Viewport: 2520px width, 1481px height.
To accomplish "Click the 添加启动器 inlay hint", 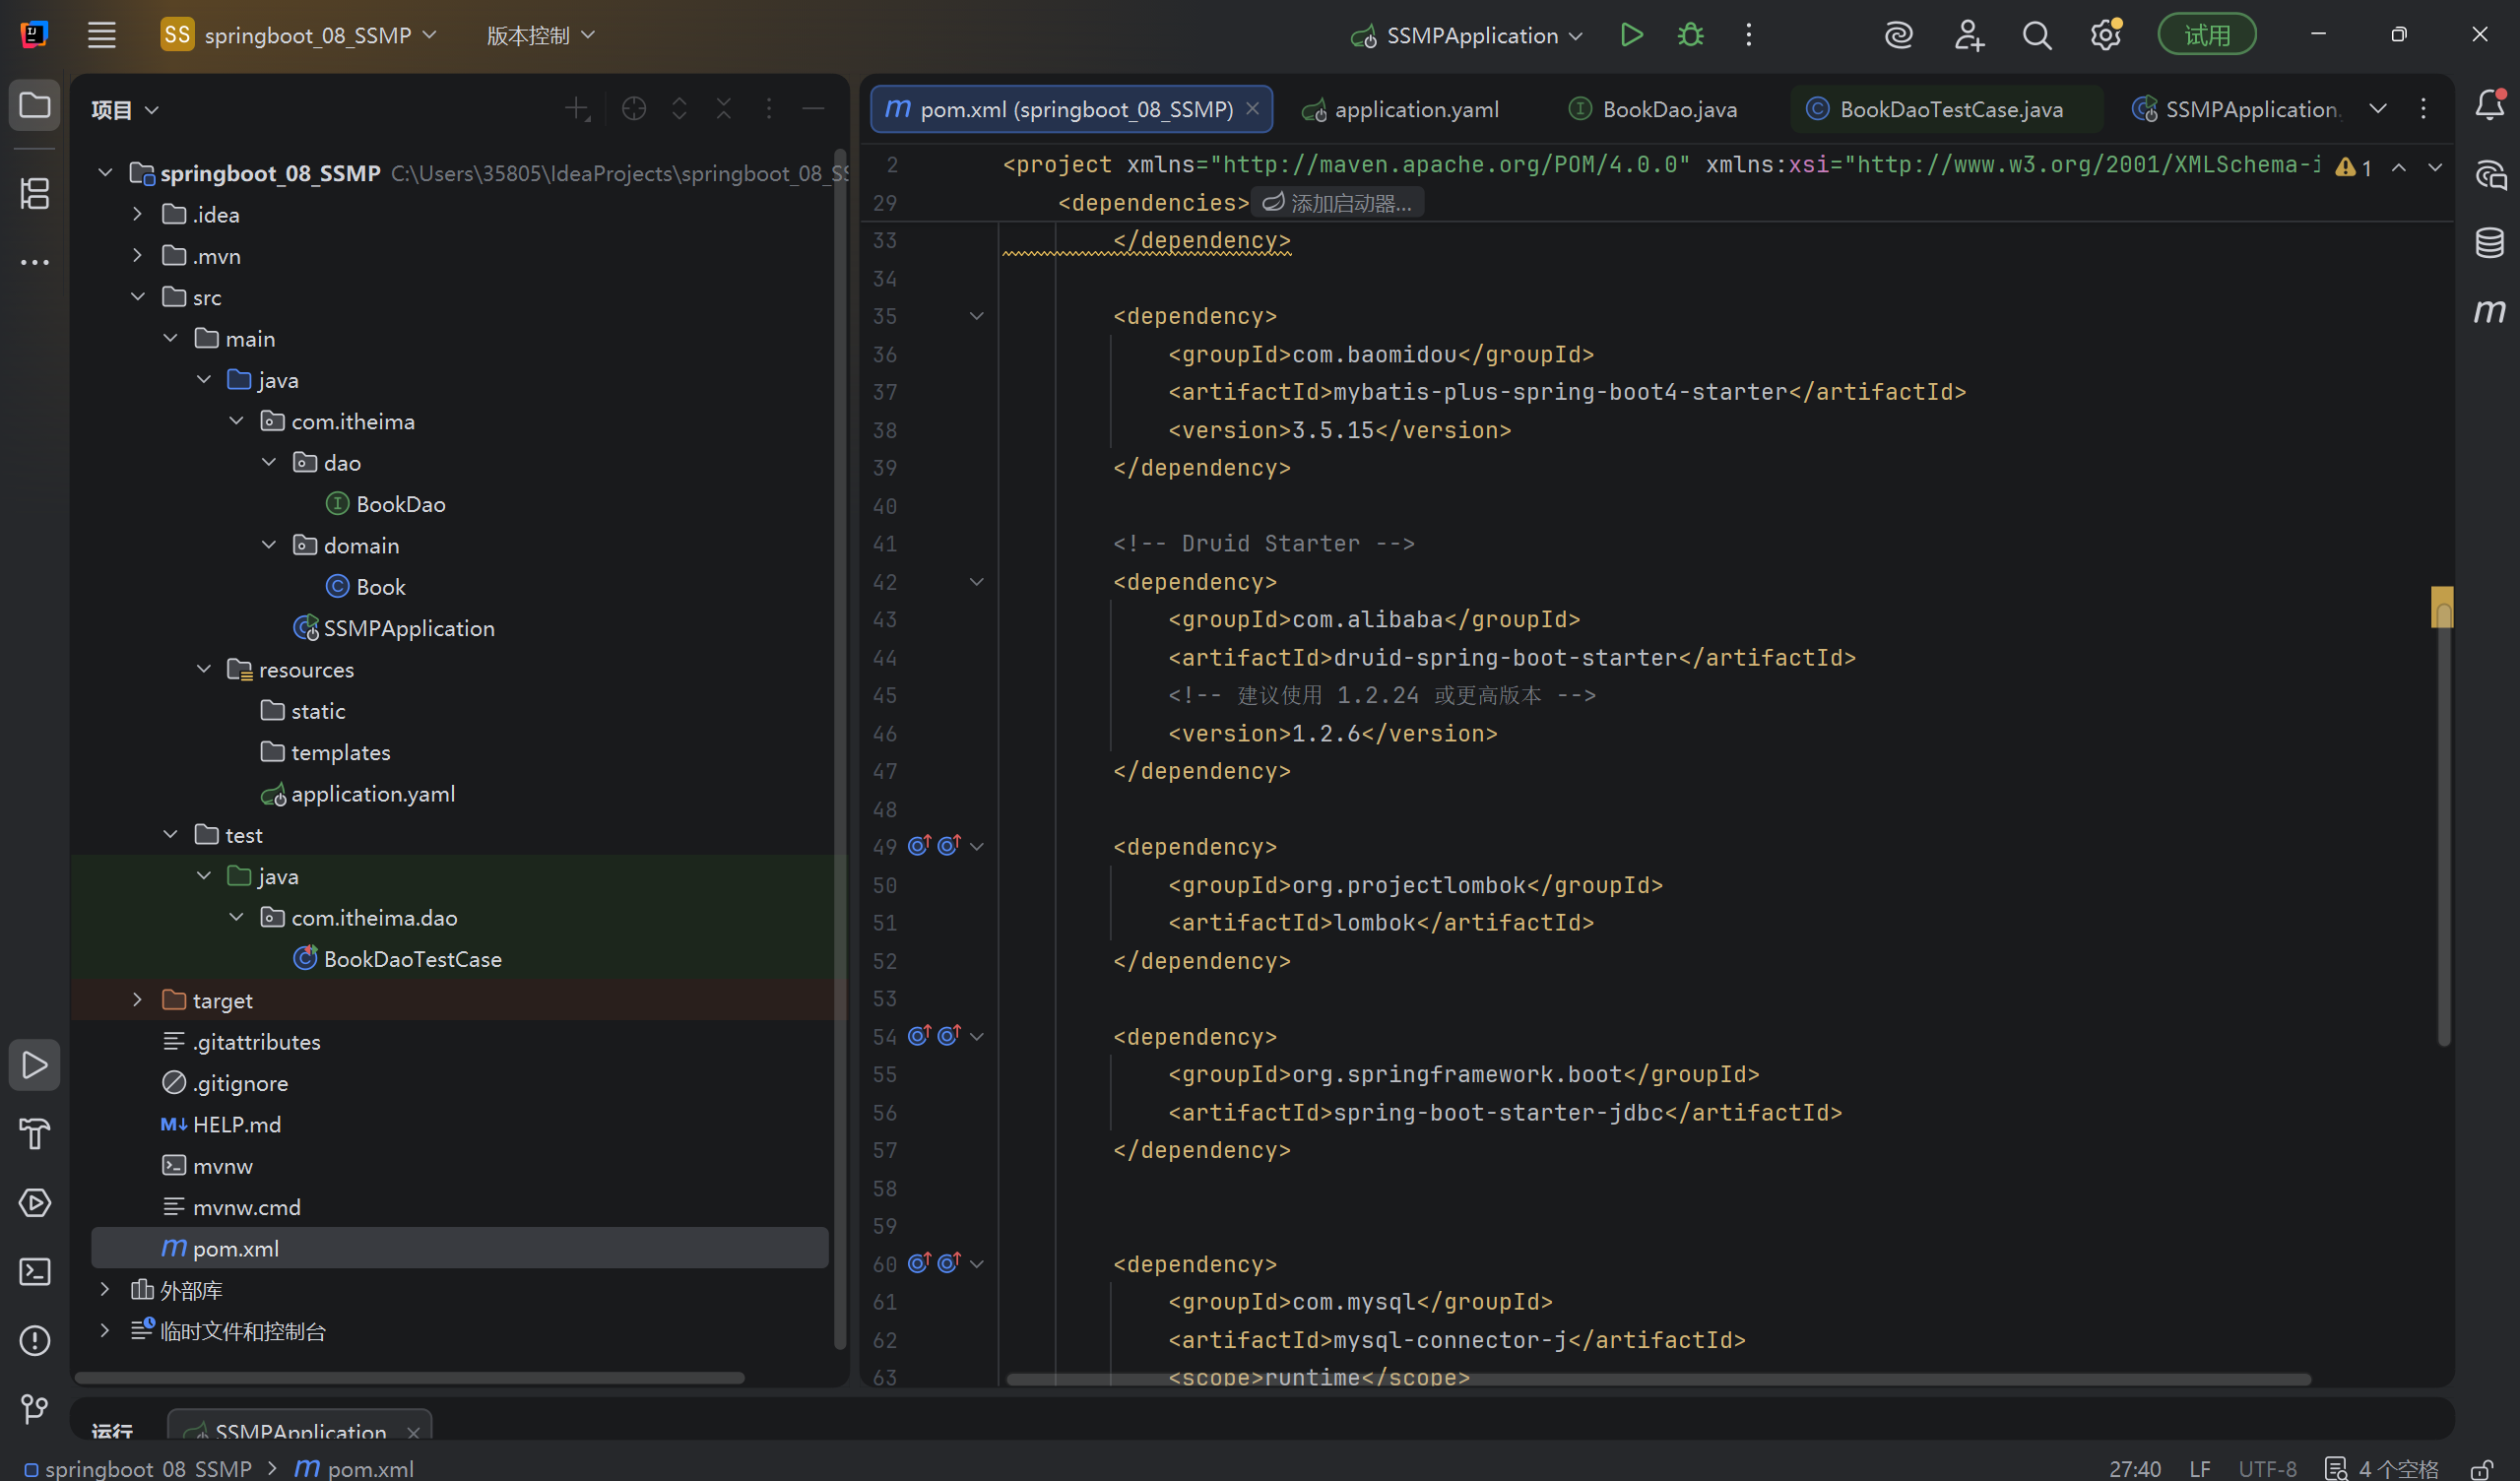I will click(1338, 203).
